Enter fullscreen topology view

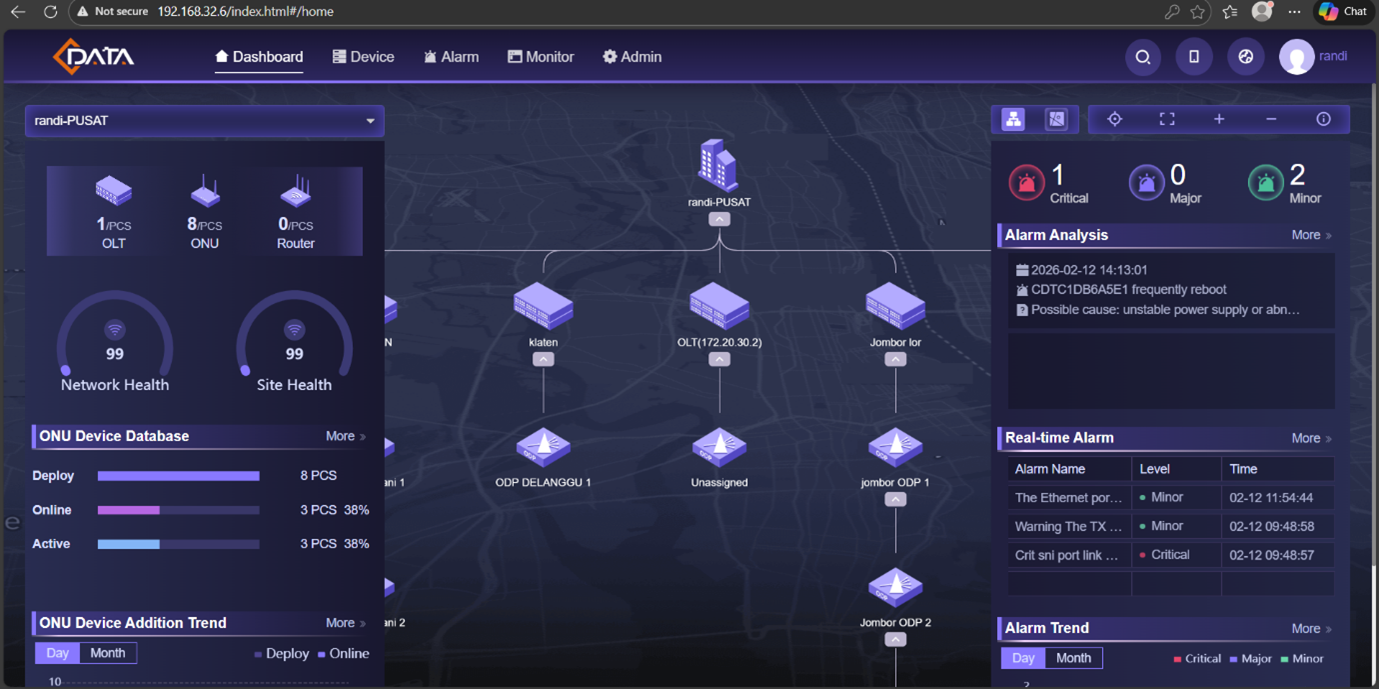(x=1166, y=120)
